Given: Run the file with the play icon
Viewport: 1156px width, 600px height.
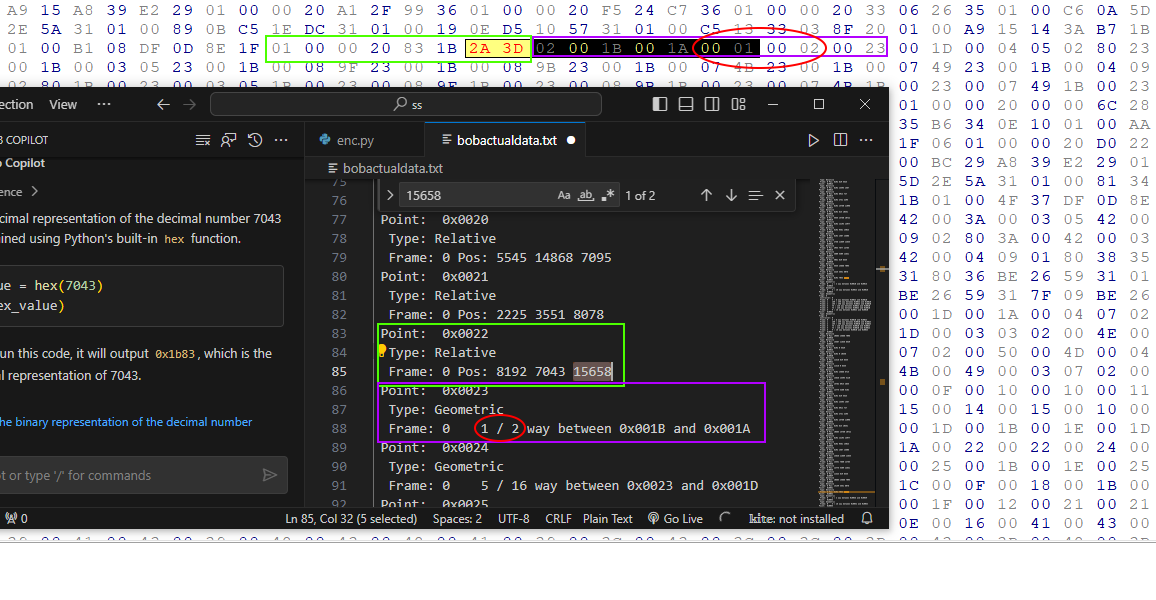Looking at the screenshot, I should click(813, 140).
